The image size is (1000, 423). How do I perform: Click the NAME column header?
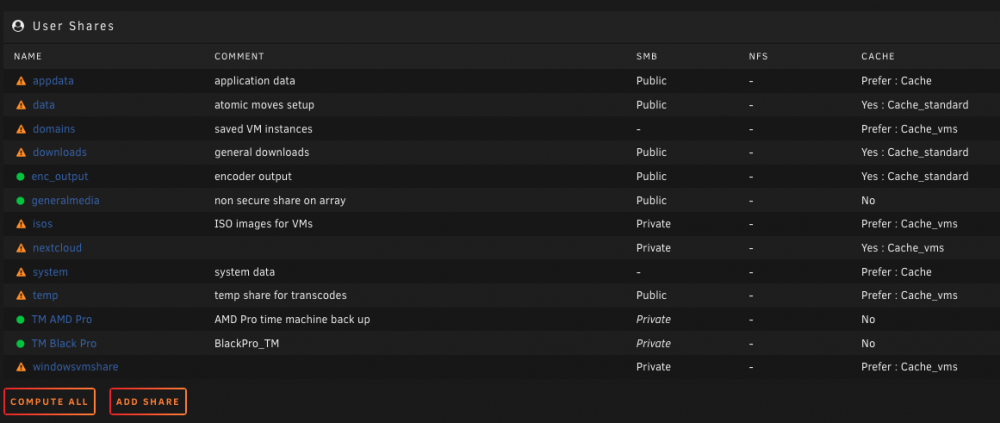pyautogui.click(x=27, y=56)
